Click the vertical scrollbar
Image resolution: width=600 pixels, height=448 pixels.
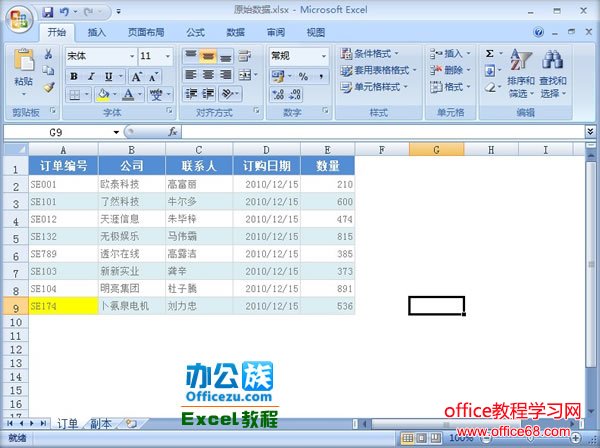coord(591,264)
